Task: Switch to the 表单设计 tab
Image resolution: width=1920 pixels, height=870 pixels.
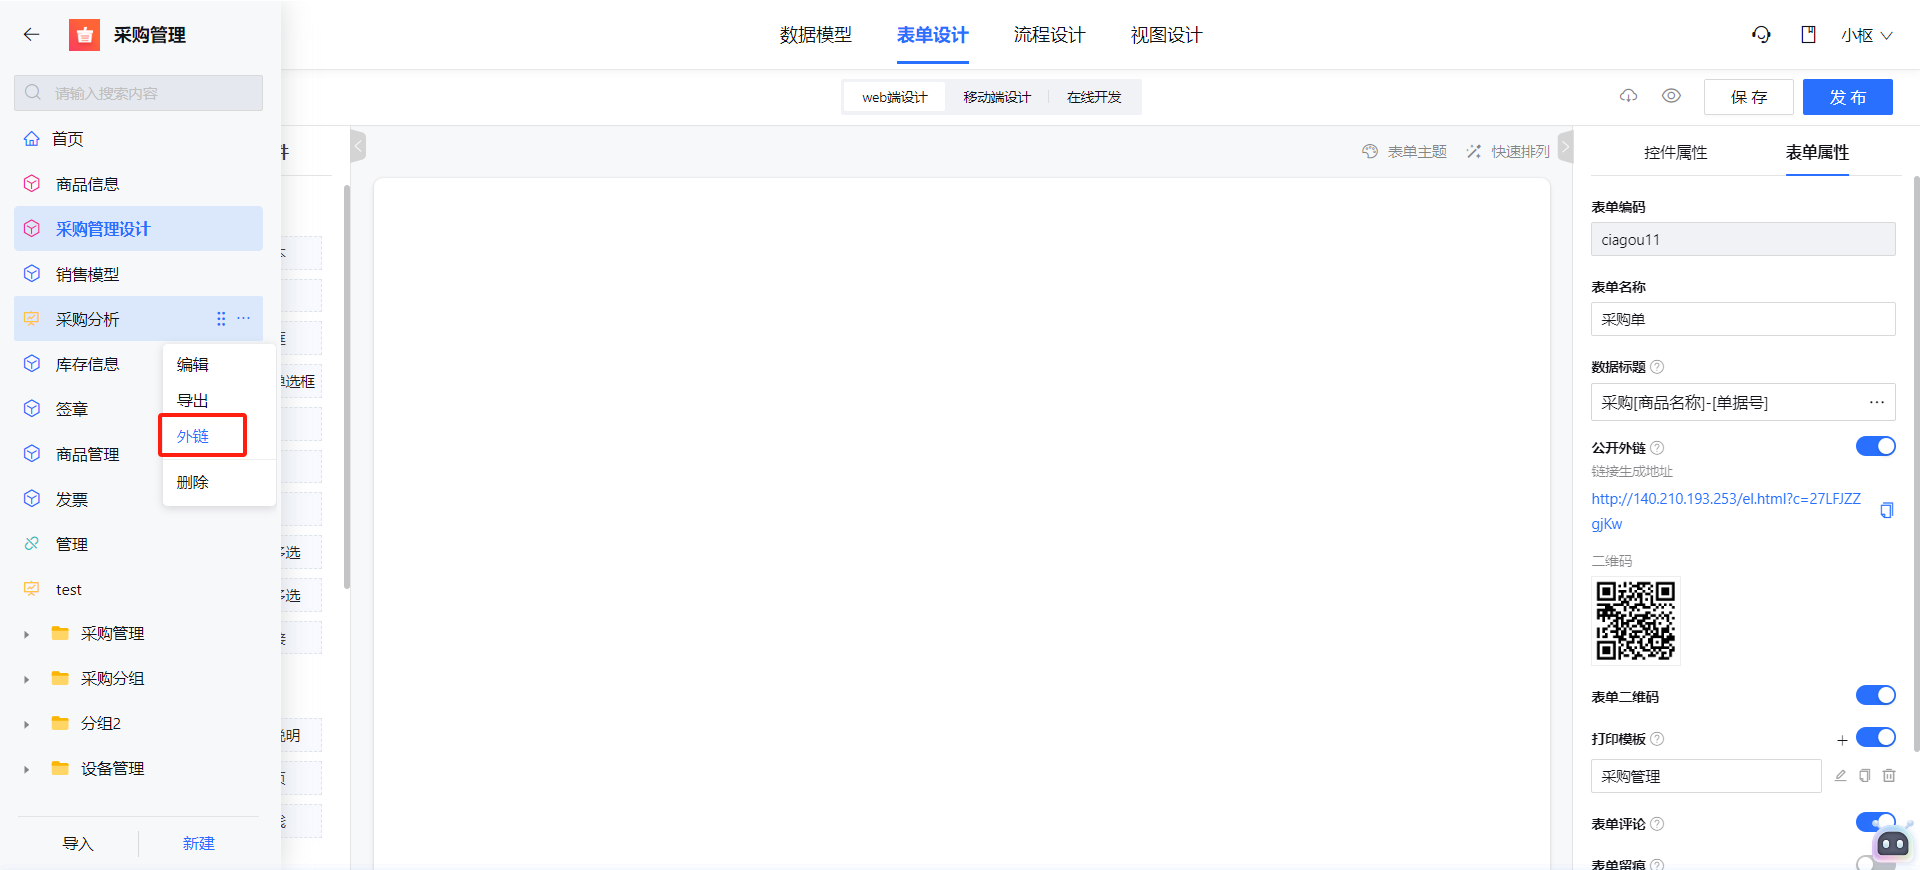Action: tap(932, 35)
